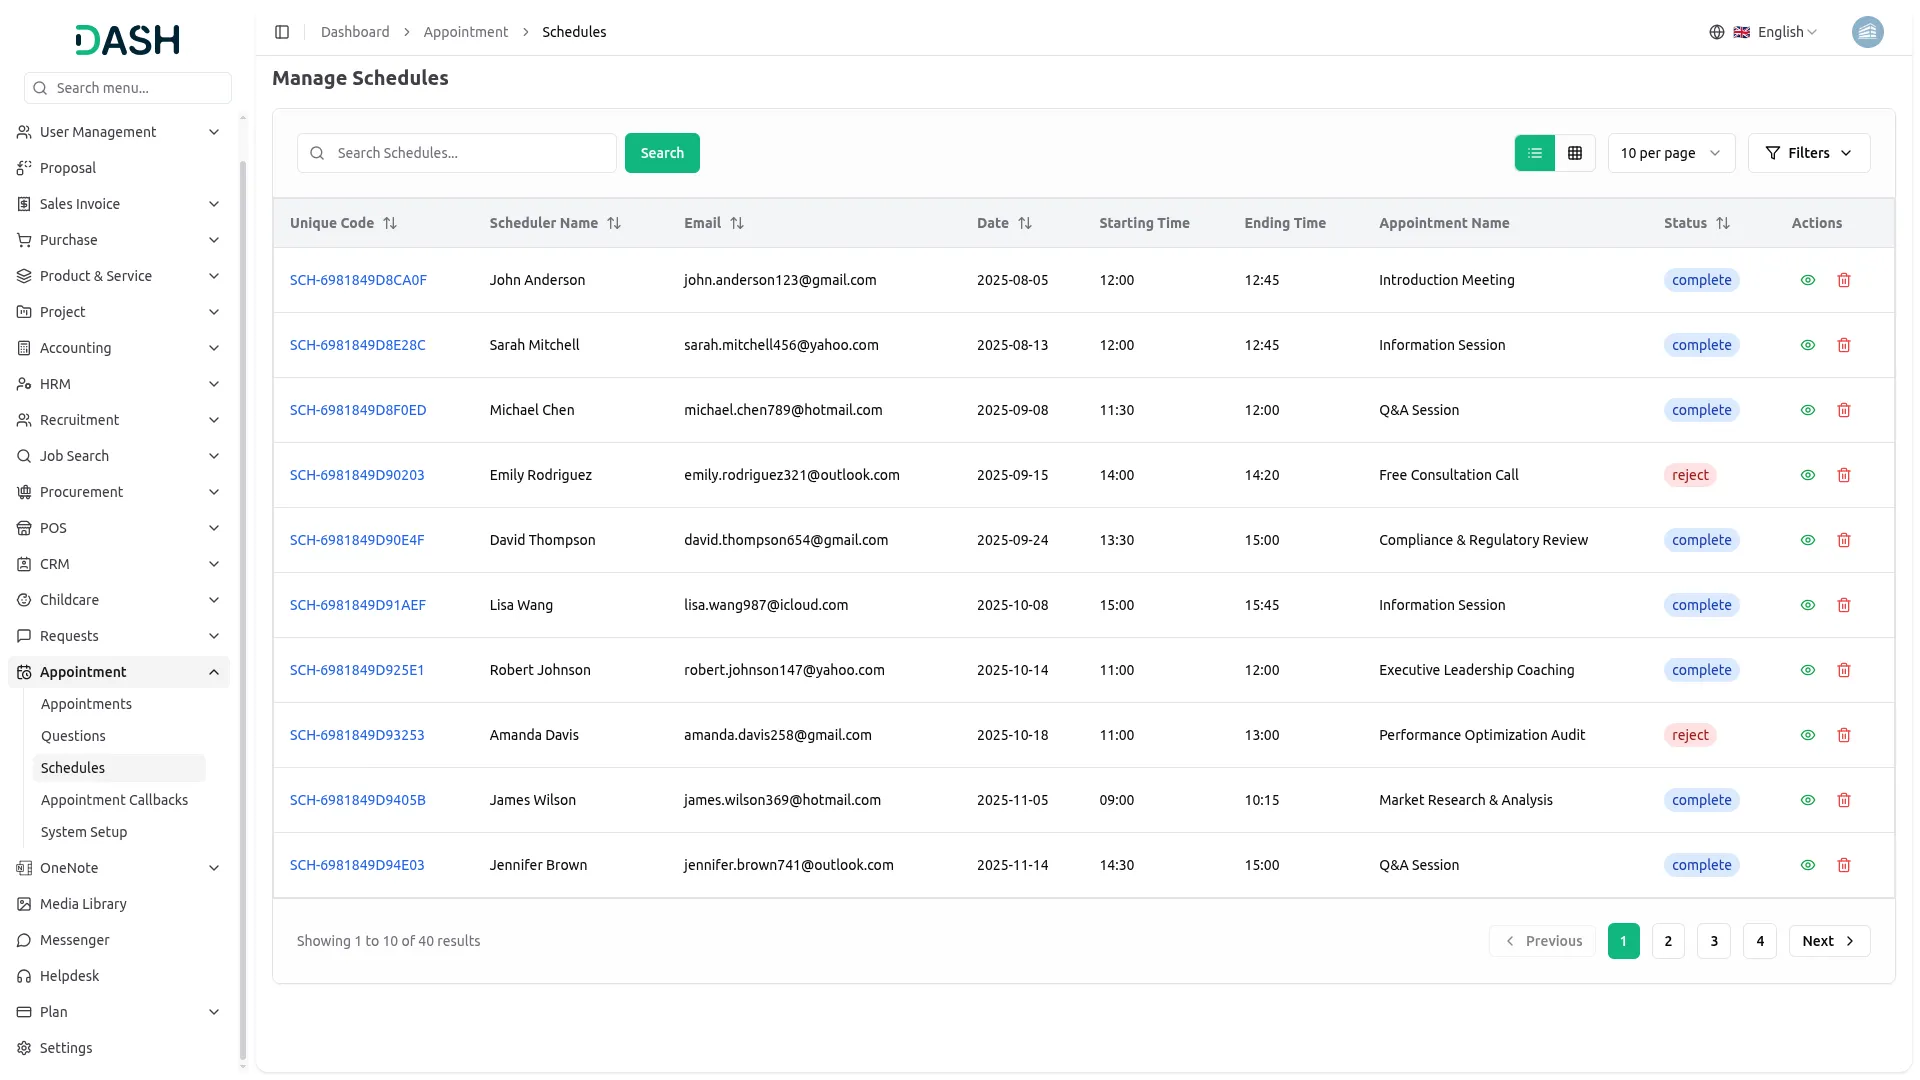Click the trash icon for Emily Rodriguez
The image size is (1920, 1080).
pos(1844,475)
